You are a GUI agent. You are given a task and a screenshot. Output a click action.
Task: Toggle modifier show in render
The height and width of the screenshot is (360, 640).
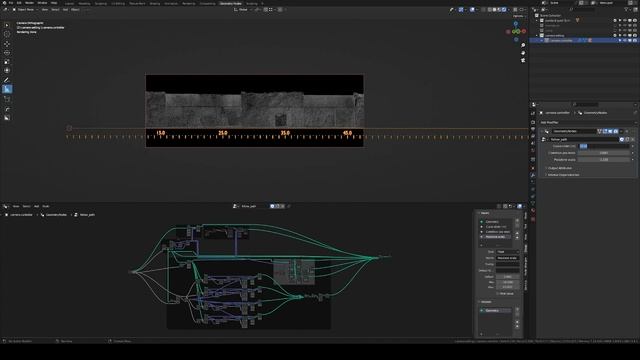(x=616, y=131)
